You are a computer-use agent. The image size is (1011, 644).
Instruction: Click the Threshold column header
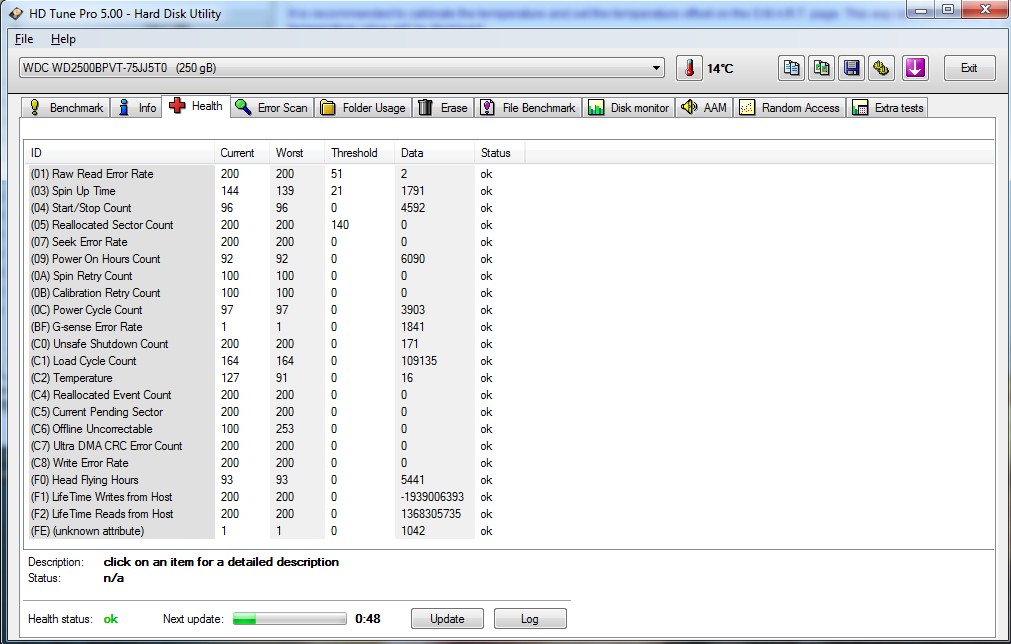point(360,153)
